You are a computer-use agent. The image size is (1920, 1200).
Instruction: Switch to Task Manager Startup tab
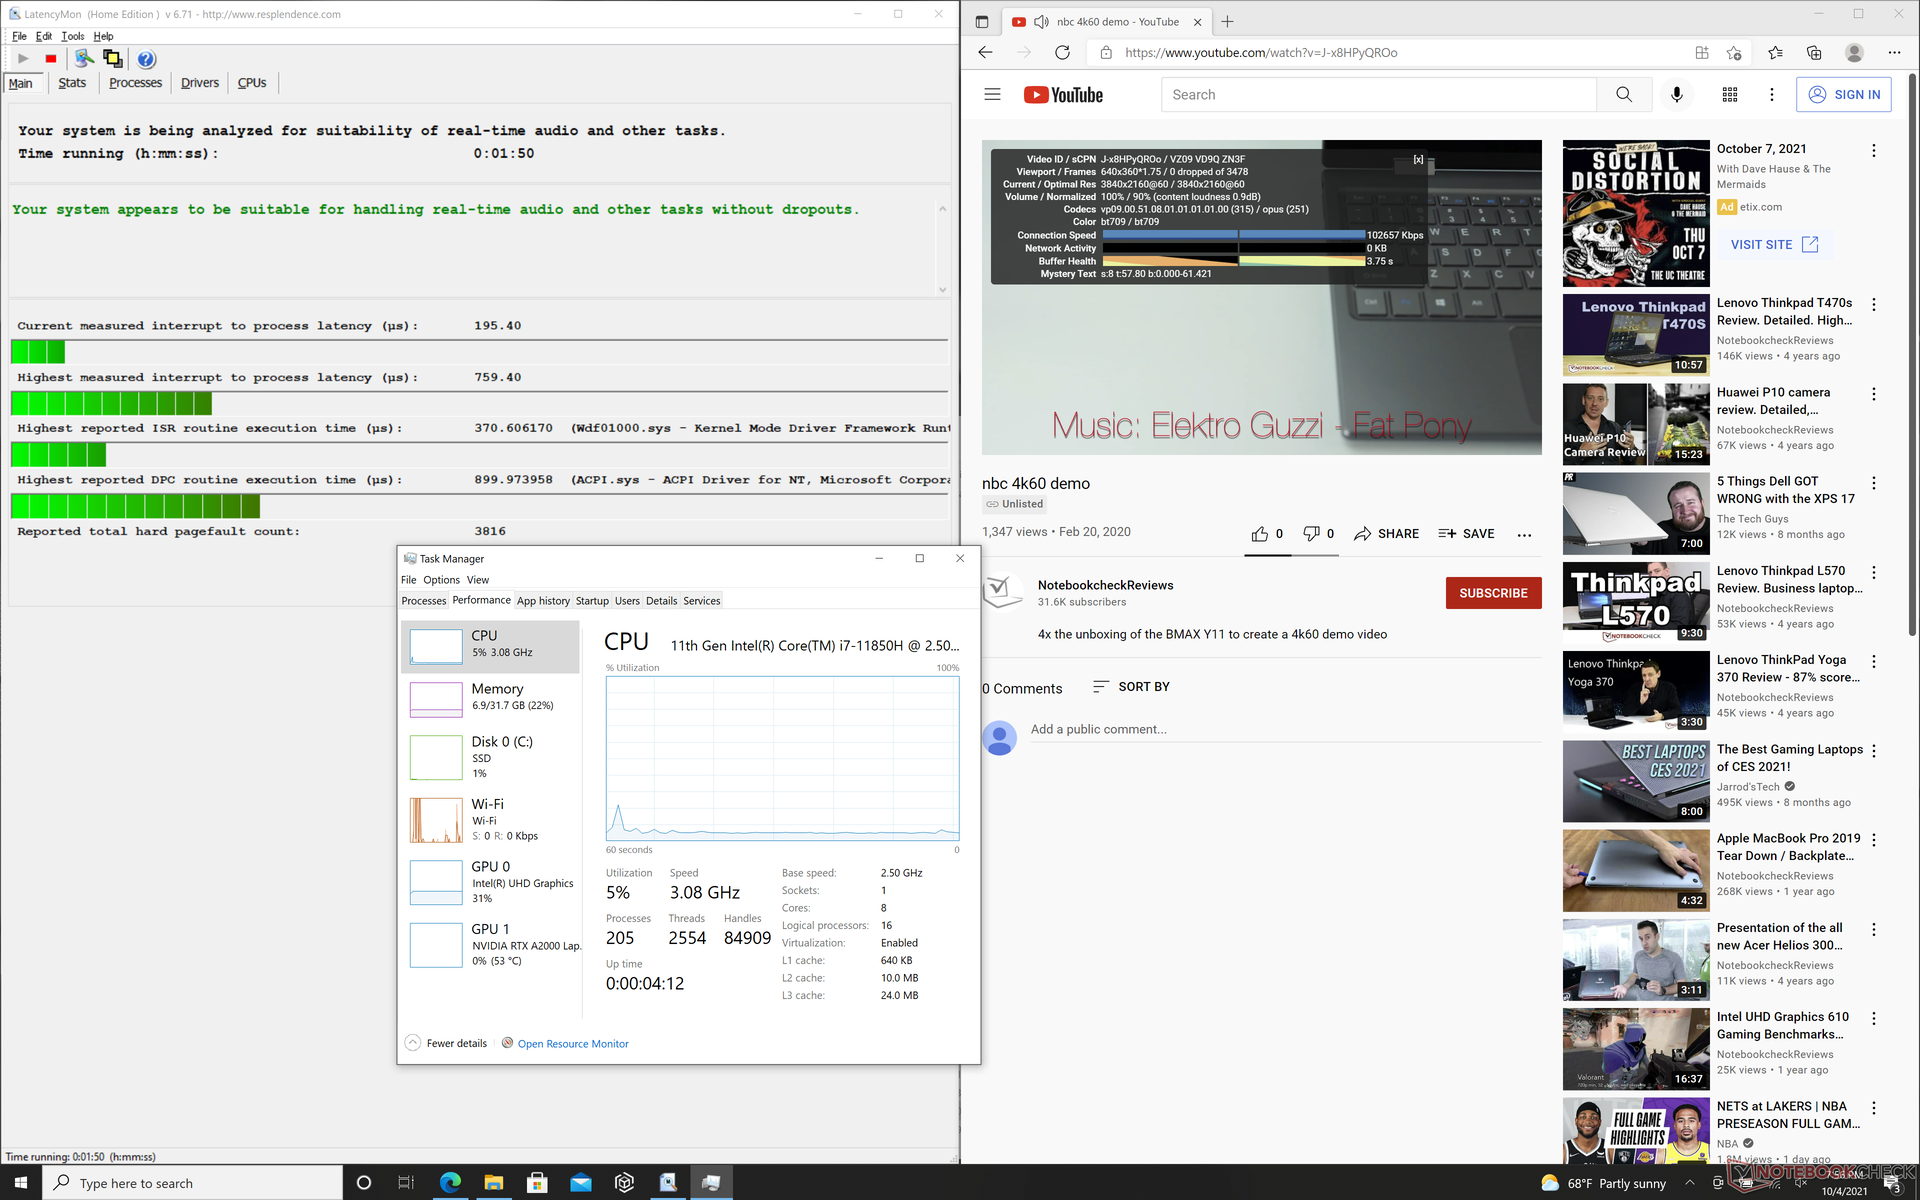[x=592, y=601]
